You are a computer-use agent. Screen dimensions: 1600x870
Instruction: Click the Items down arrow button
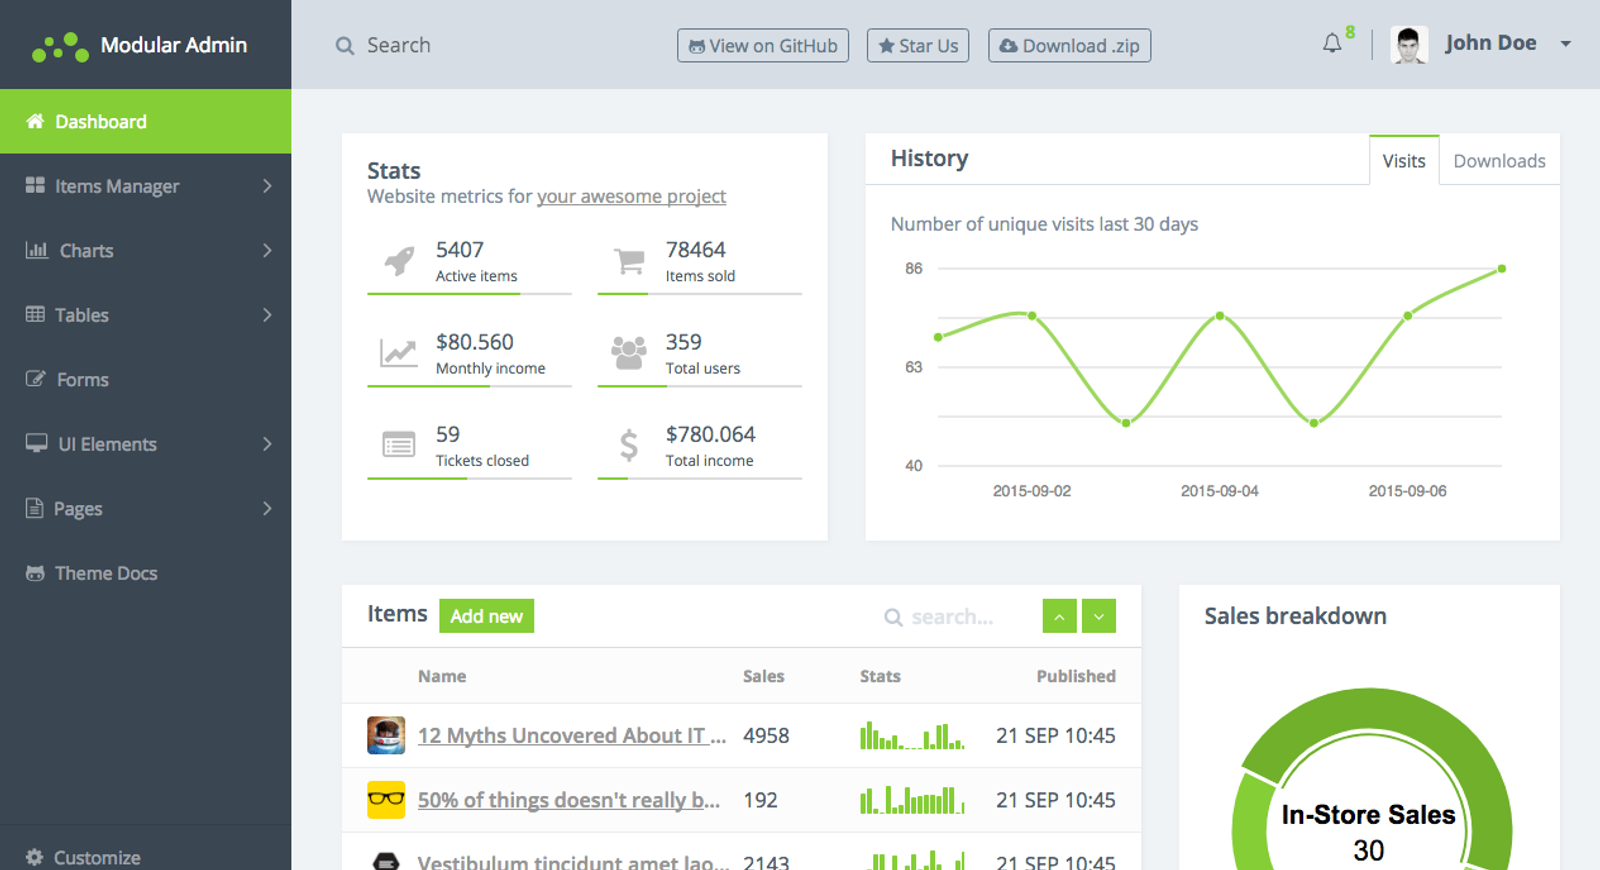click(x=1098, y=616)
